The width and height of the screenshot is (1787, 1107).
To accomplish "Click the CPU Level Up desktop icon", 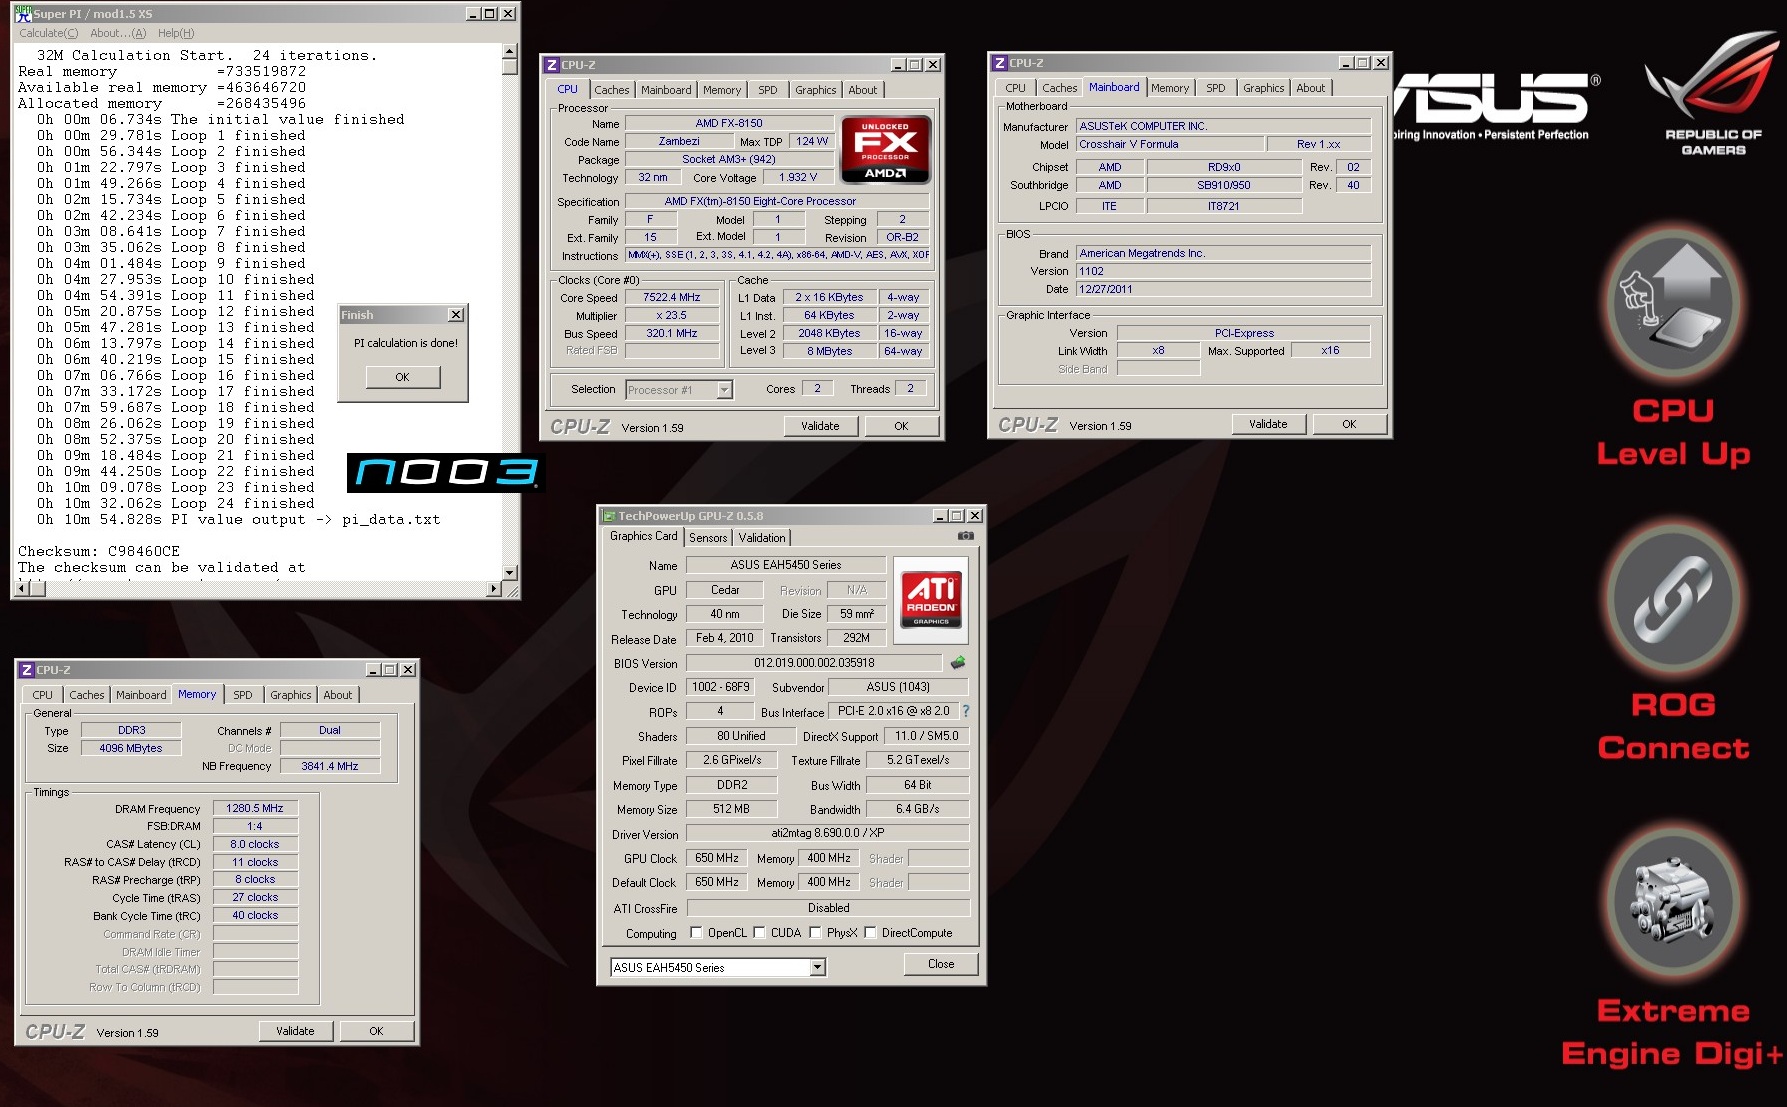I will pyautogui.click(x=1673, y=304).
